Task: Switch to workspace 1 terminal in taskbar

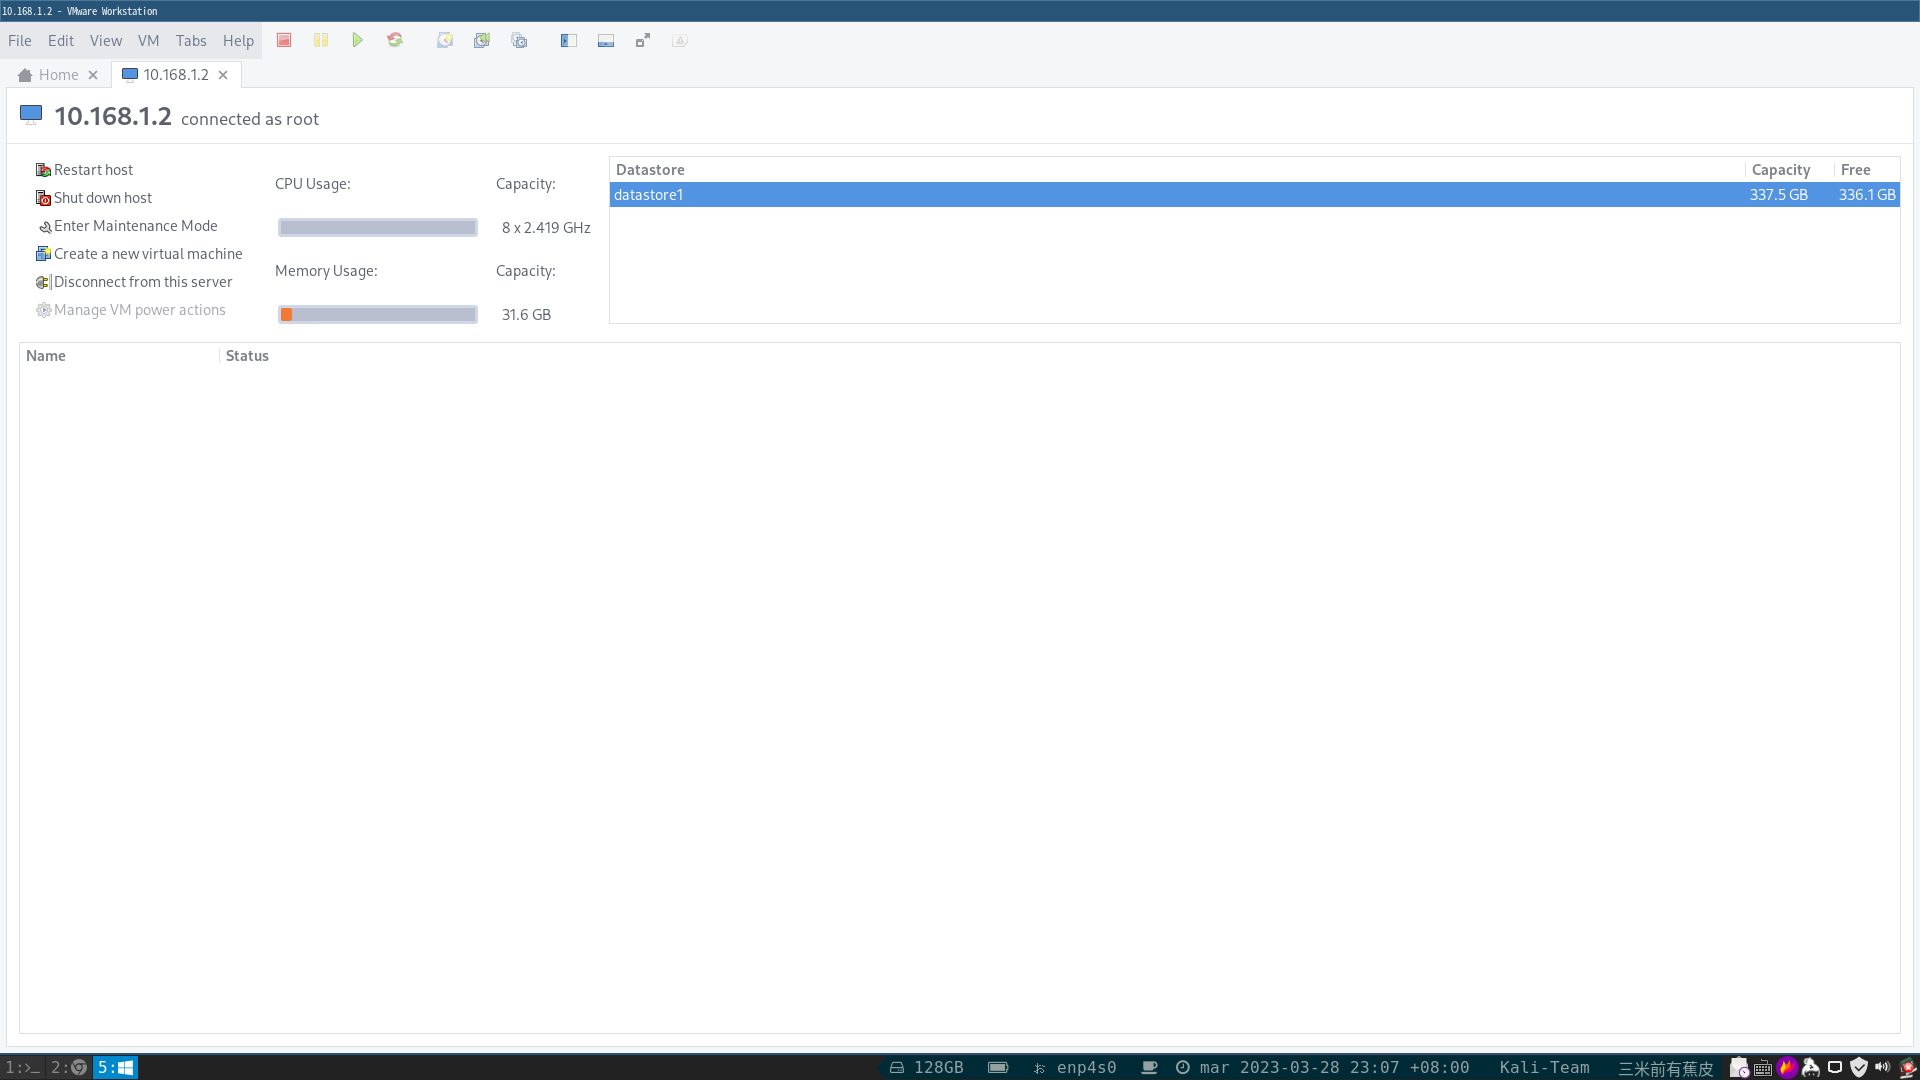Action: (23, 1068)
